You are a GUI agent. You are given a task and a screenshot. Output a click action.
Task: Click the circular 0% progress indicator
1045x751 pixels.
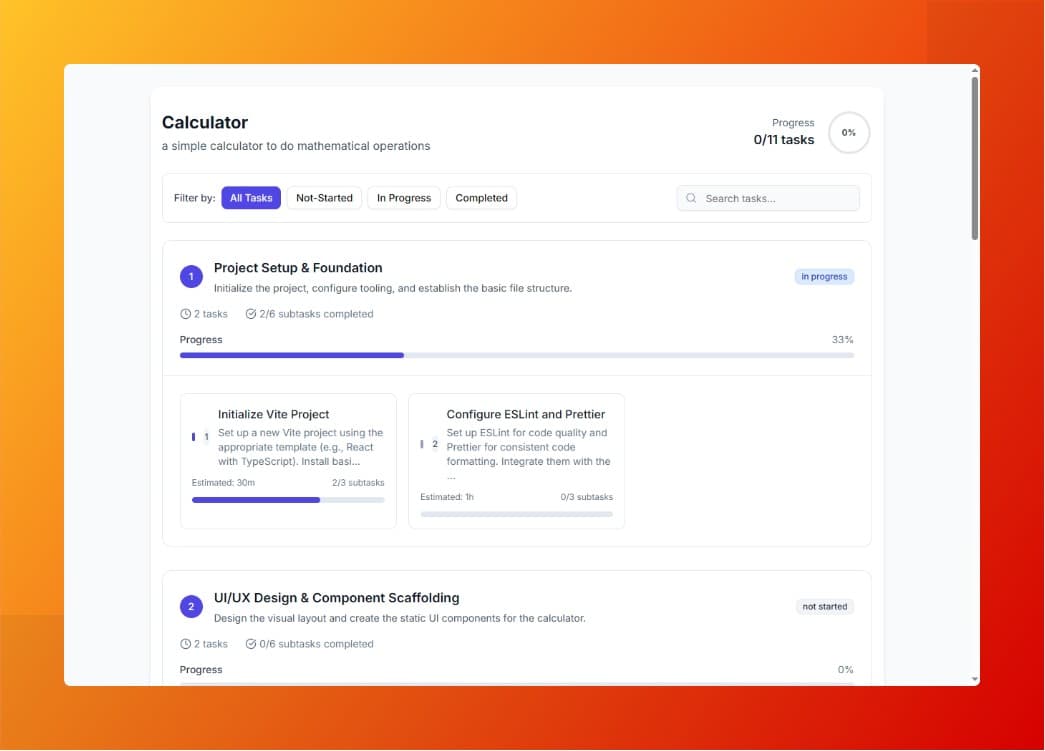click(x=849, y=132)
